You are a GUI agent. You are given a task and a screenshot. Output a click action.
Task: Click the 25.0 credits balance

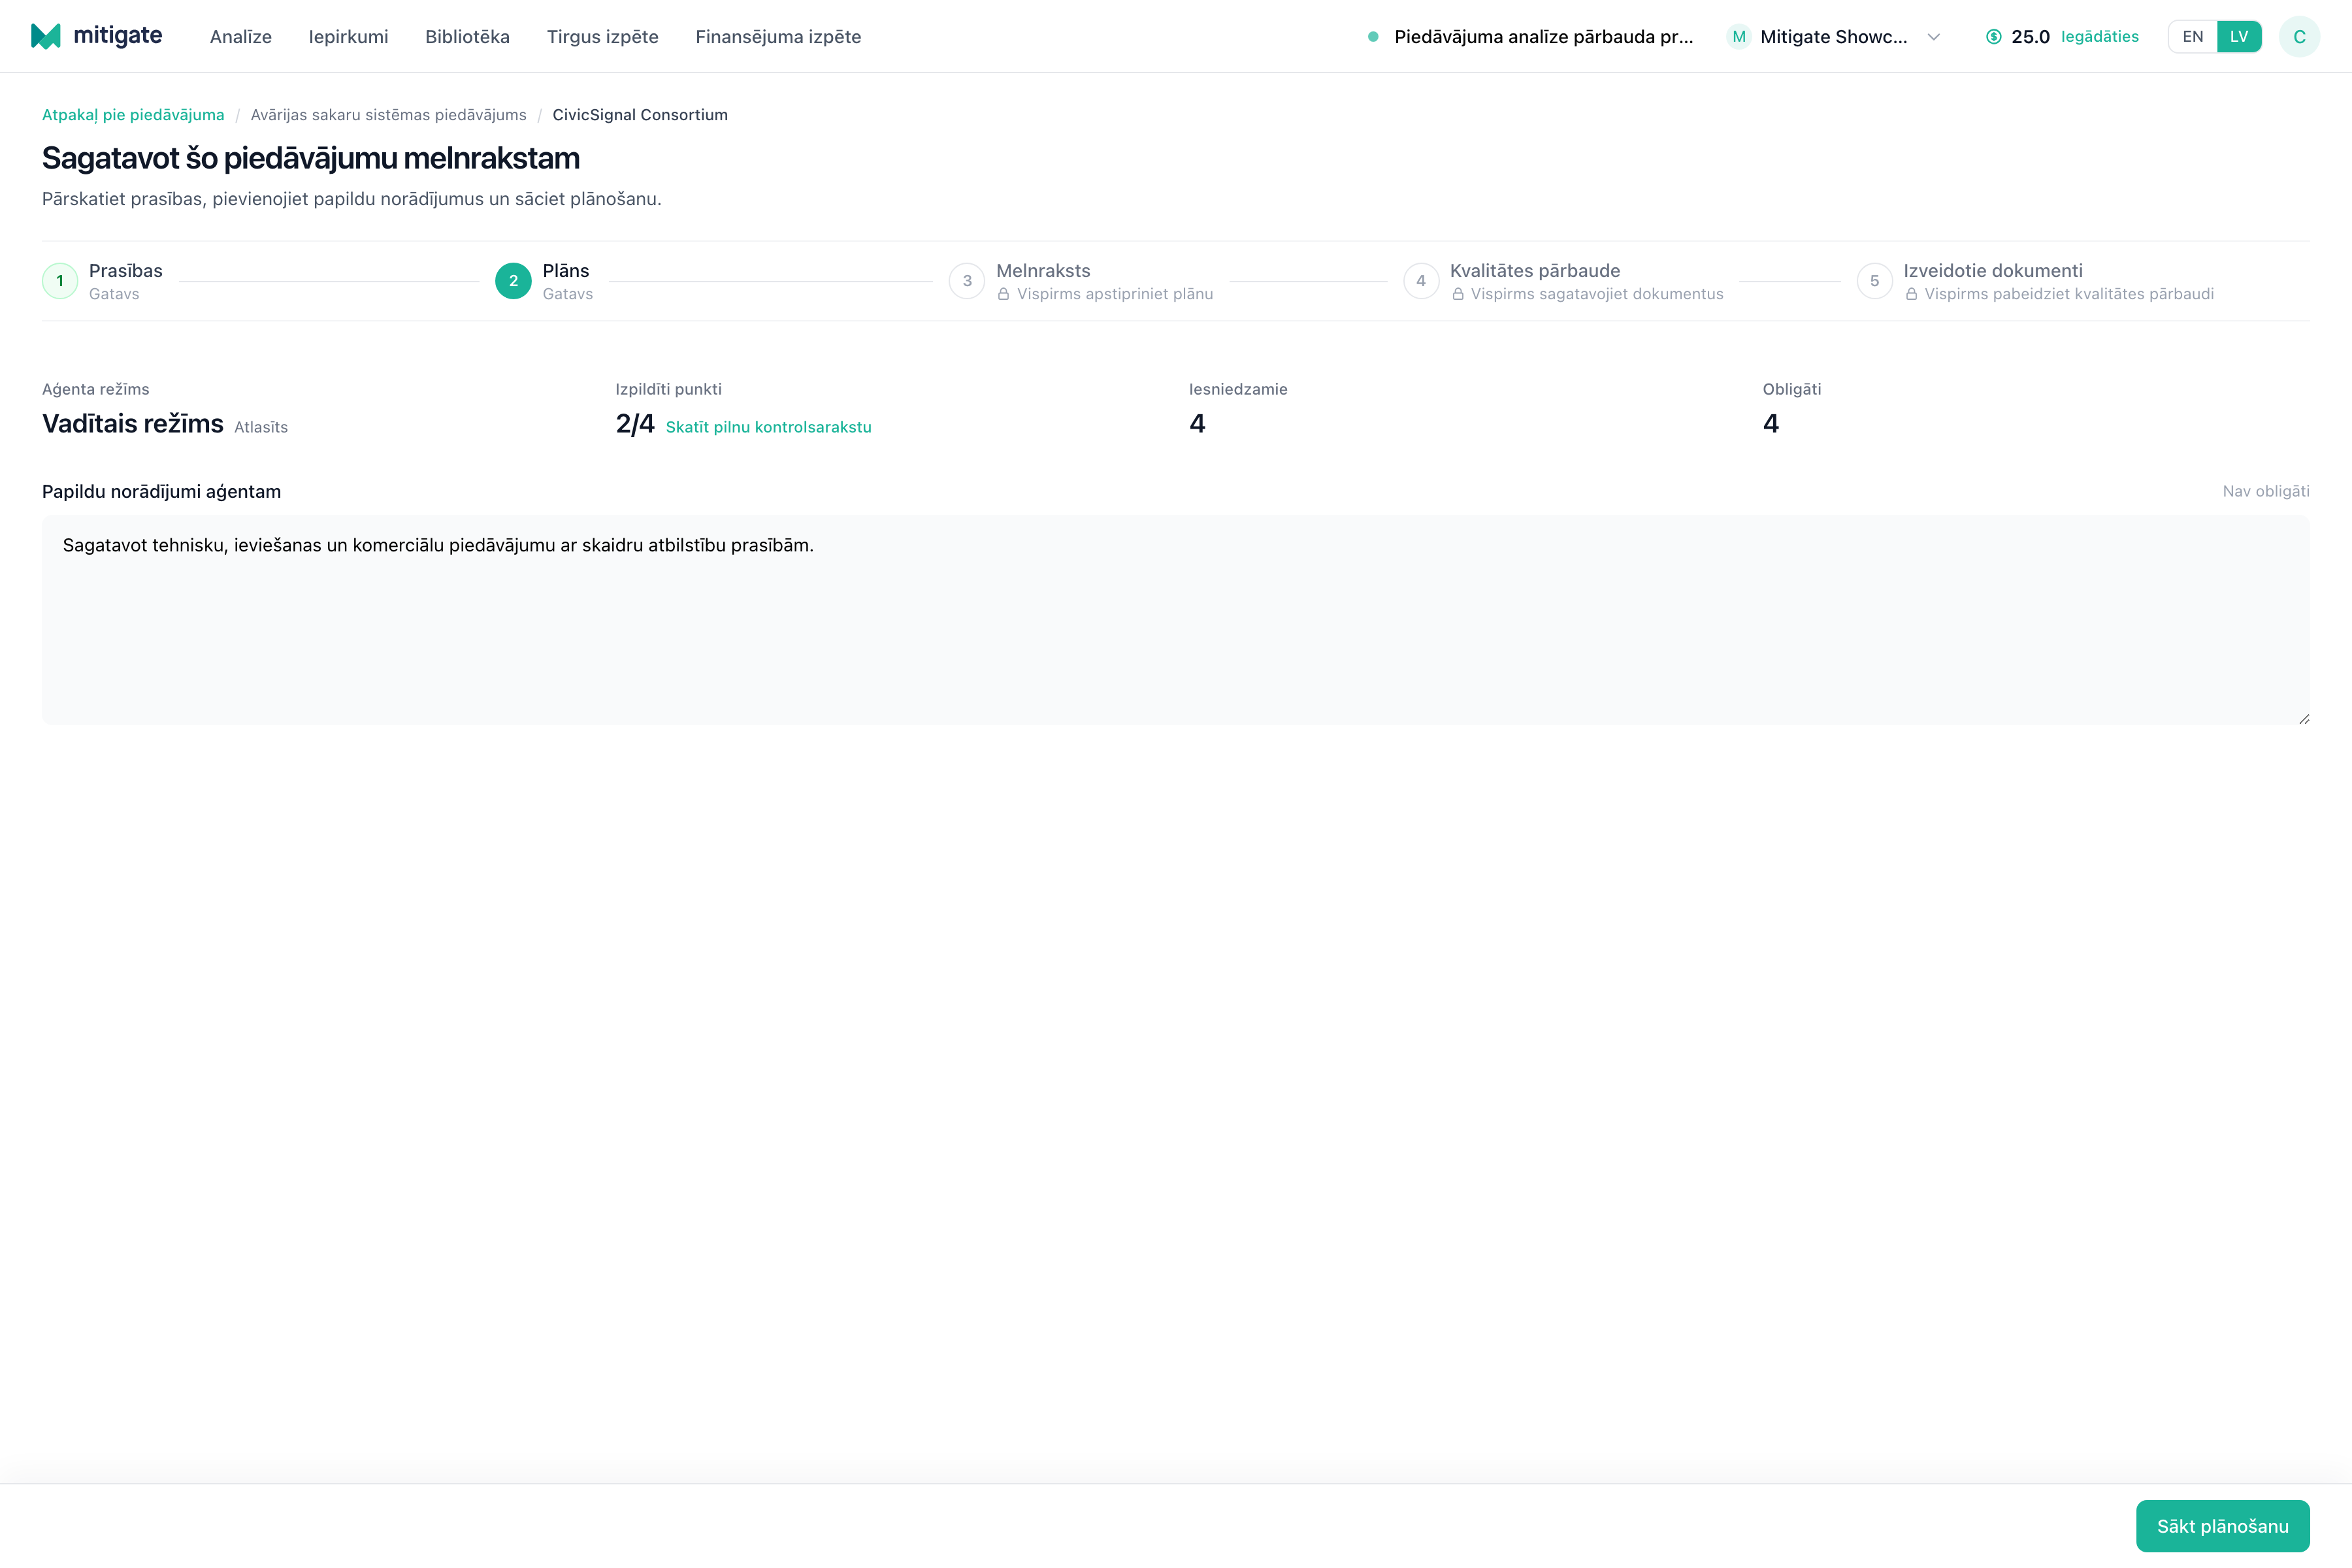tap(2030, 37)
